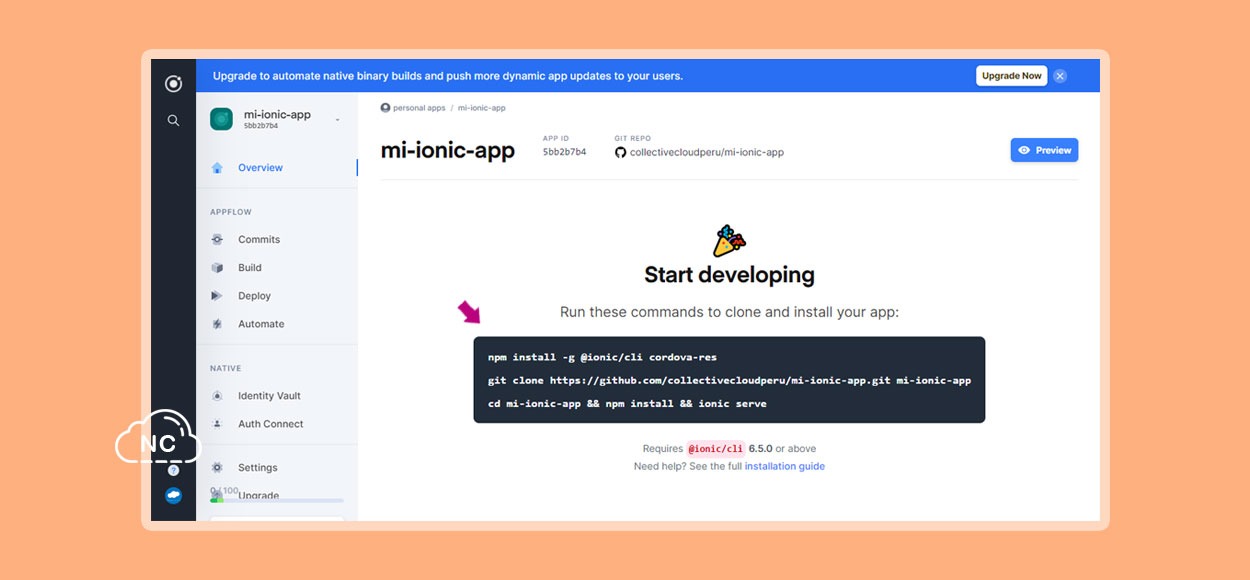The height and width of the screenshot is (580, 1250).
Task: Click the Ionic logo icon in dark sidebar
Action: coord(173,84)
